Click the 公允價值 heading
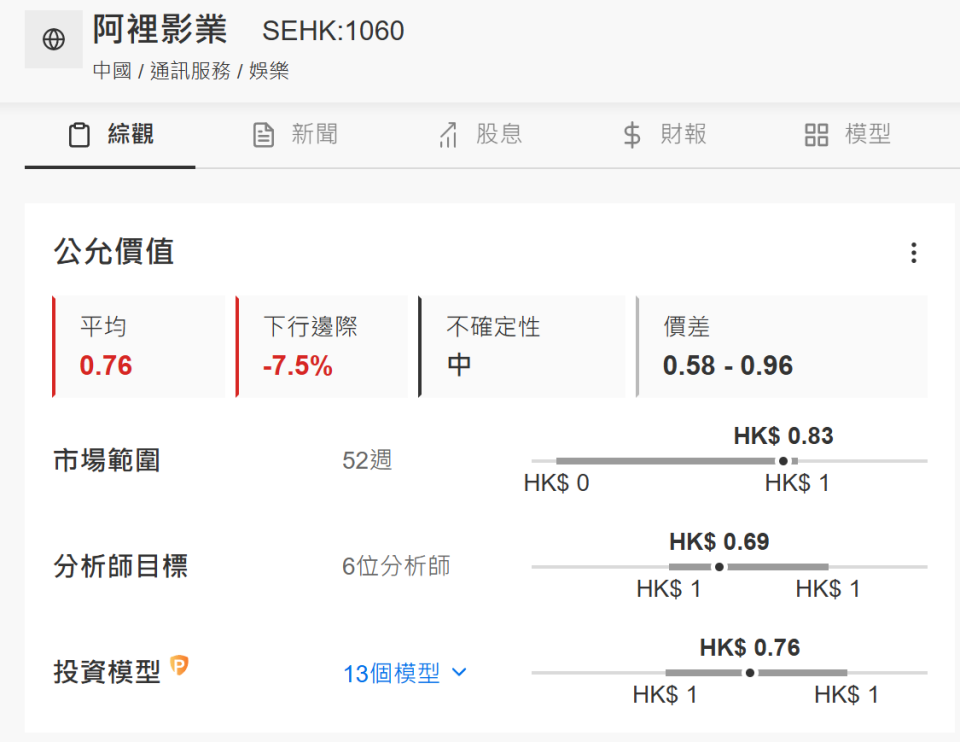This screenshot has height=742, width=960. pyautogui.click(x=114, y=252)
